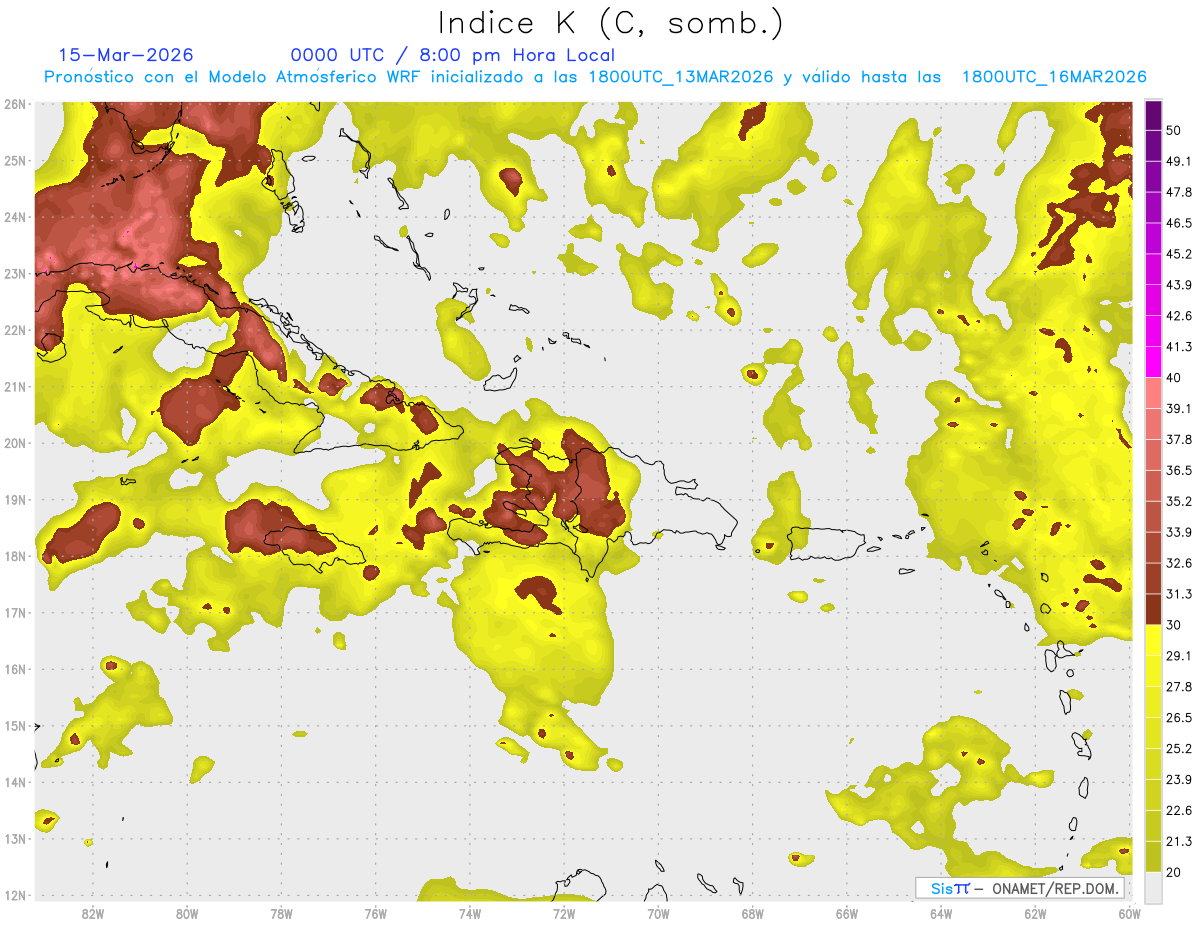Click the colorbar value 25.2
The image size is (1200, 927).
point(1179,749)
